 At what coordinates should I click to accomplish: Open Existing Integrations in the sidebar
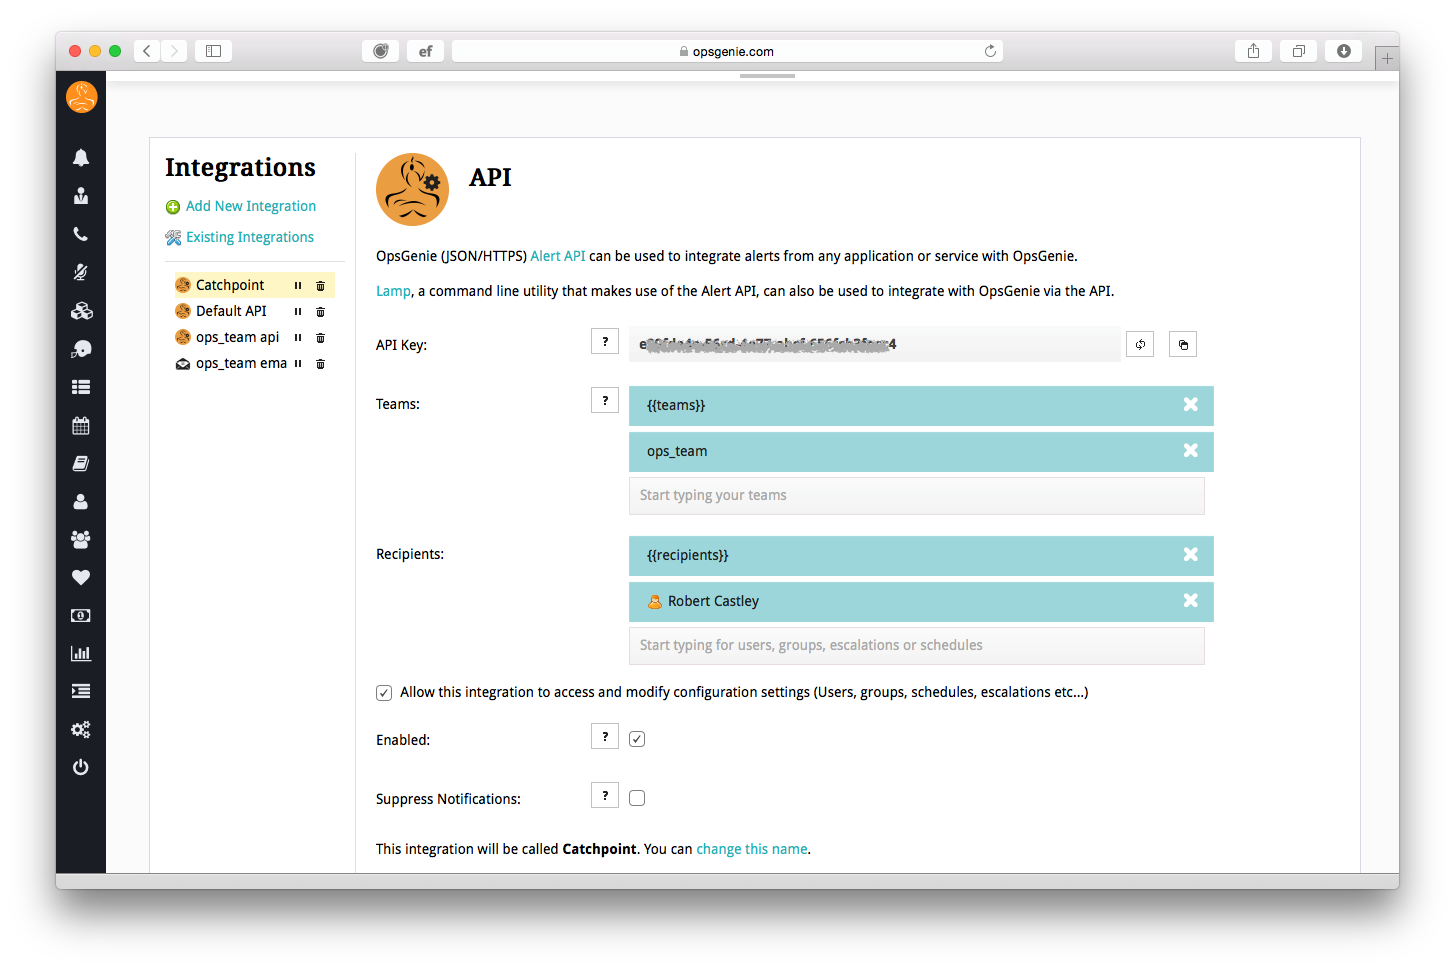(250, 237)
